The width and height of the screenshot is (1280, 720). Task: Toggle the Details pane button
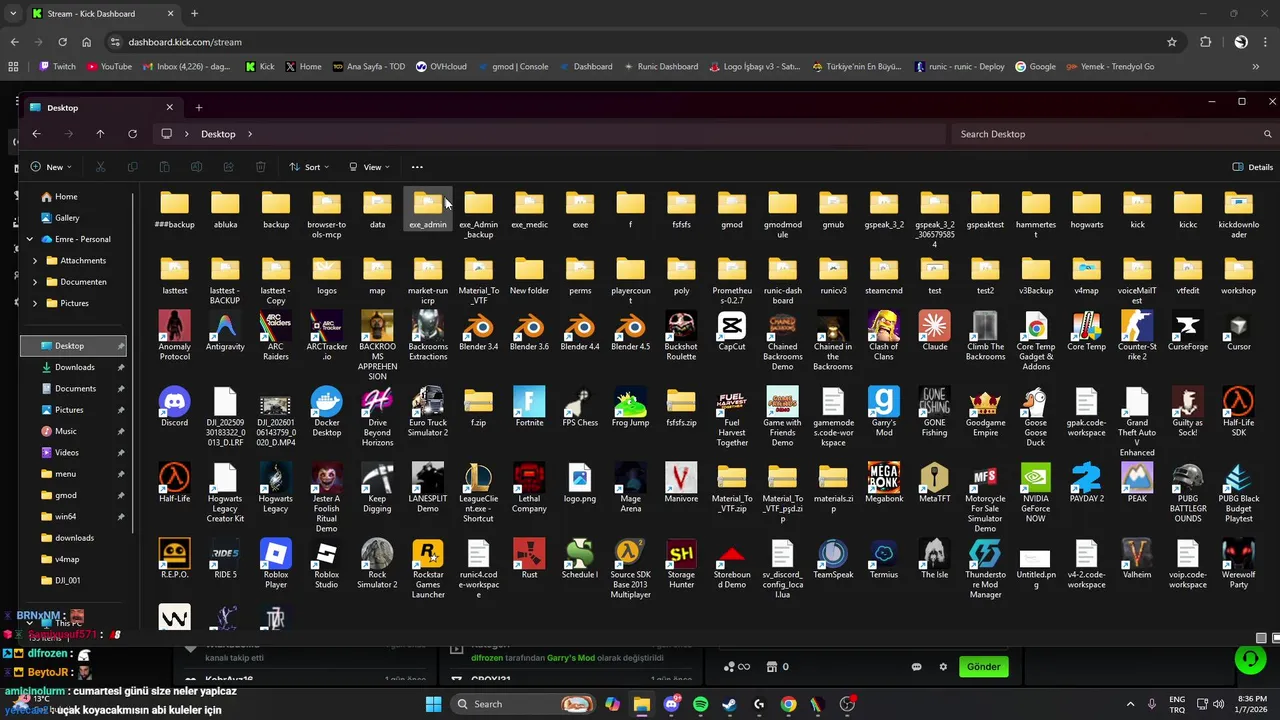1253,167
